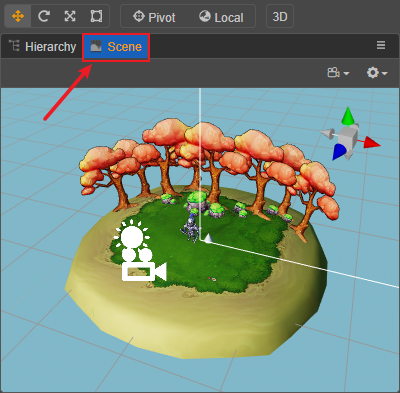Click the red X-axis cone on the gizmo
400x393 pixels.
click(372, 142)
